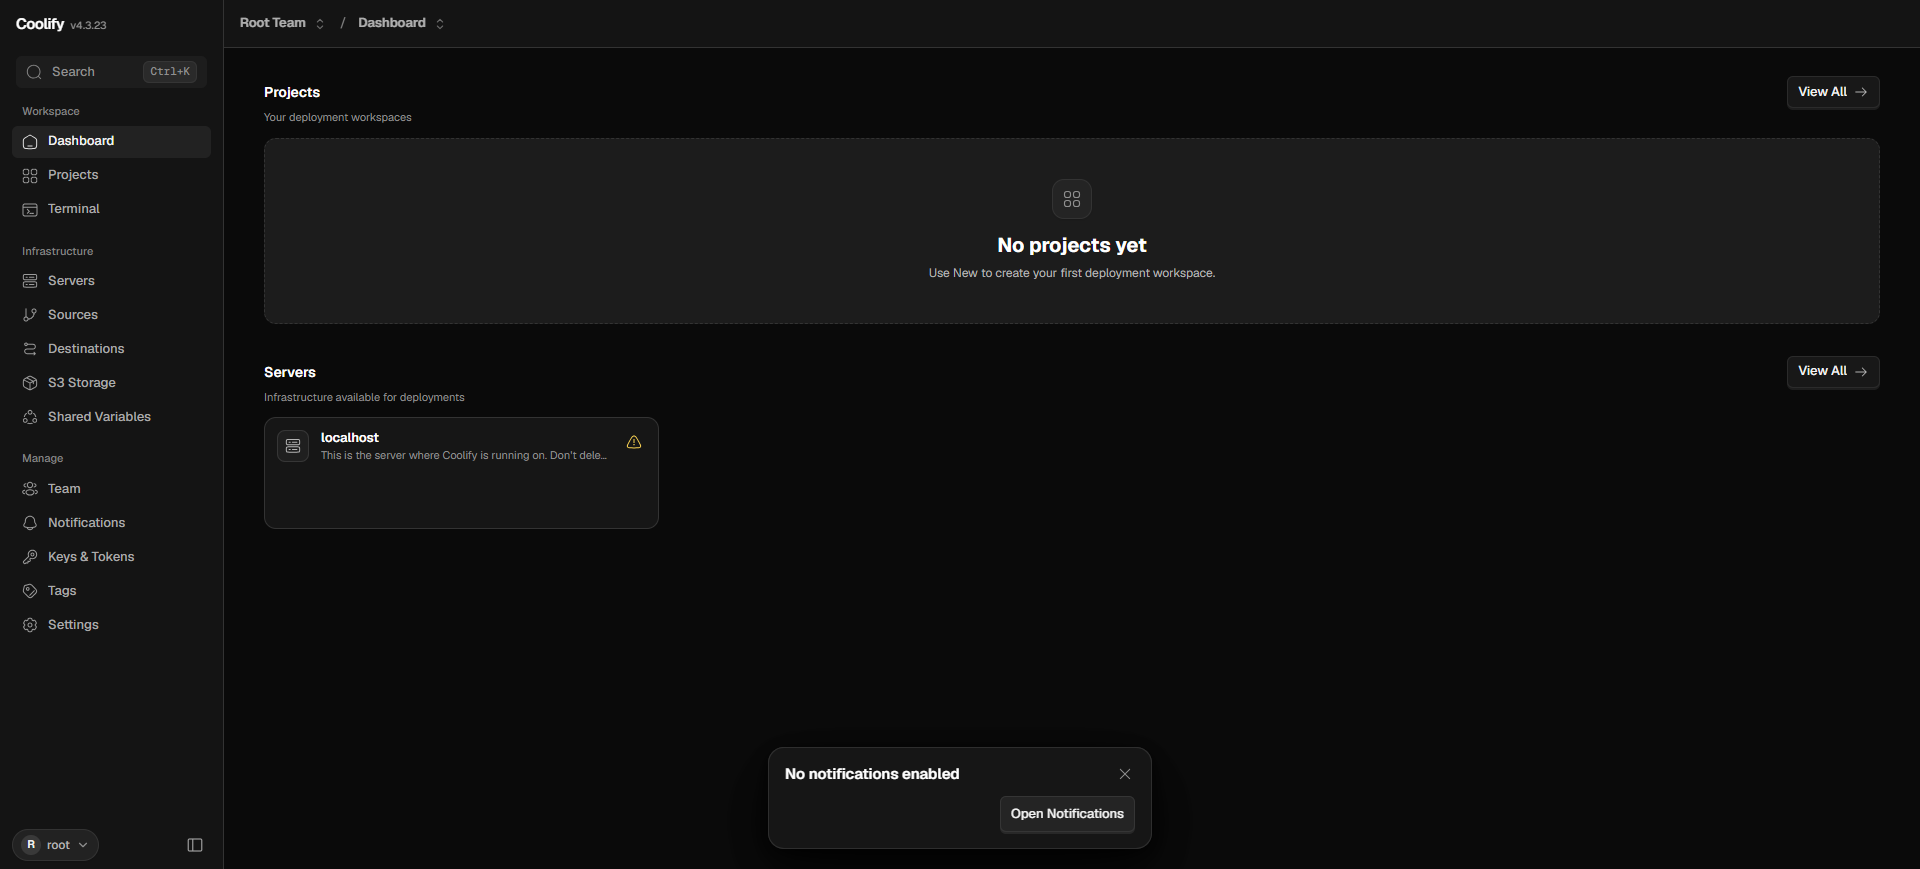1920x869 pixels.
Task: Click the v4.3.23 version label
Action: [88, 25]
